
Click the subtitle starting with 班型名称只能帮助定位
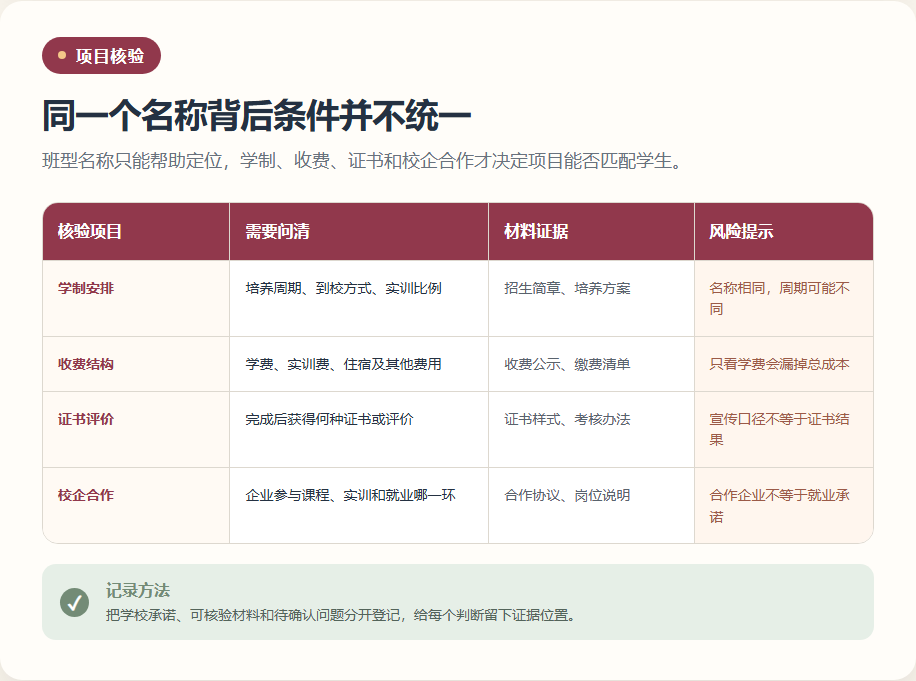pos(362,161)
